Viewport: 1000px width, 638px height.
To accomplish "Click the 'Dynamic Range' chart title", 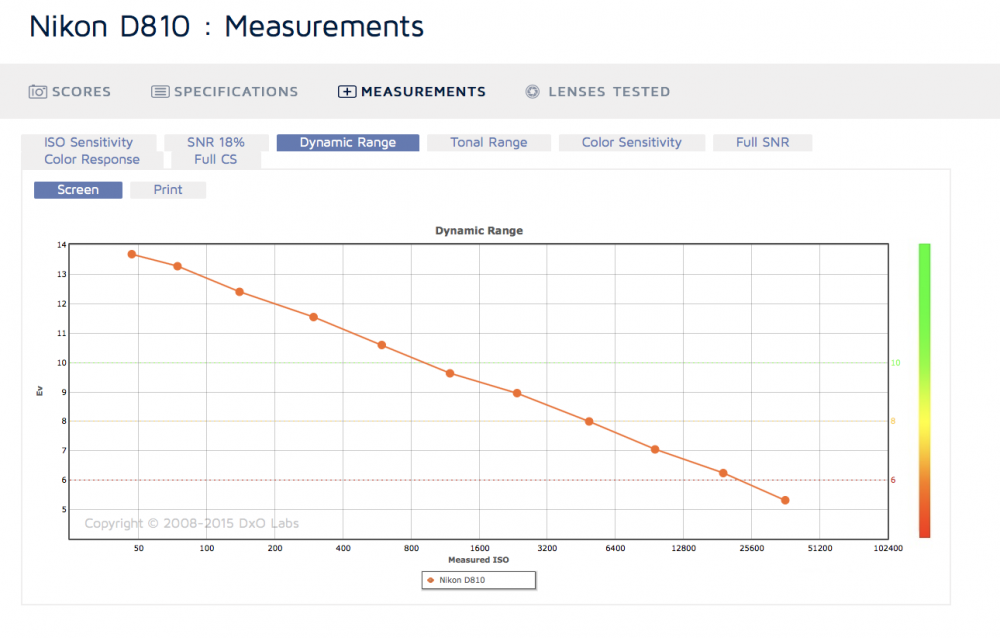I will (479, 231).
